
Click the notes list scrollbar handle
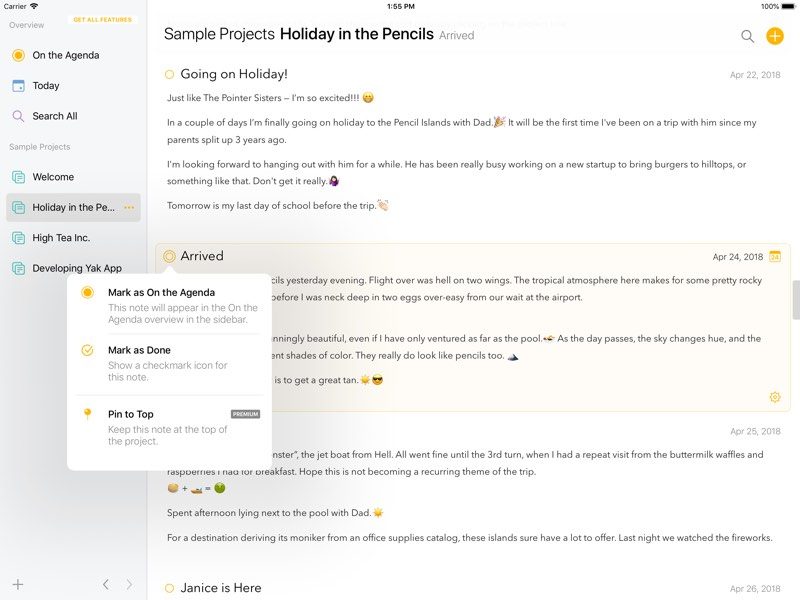point(796,300)
